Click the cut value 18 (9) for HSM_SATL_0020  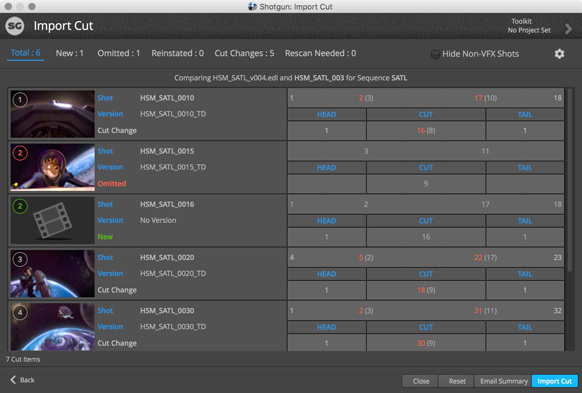click(x=426, y=290)
